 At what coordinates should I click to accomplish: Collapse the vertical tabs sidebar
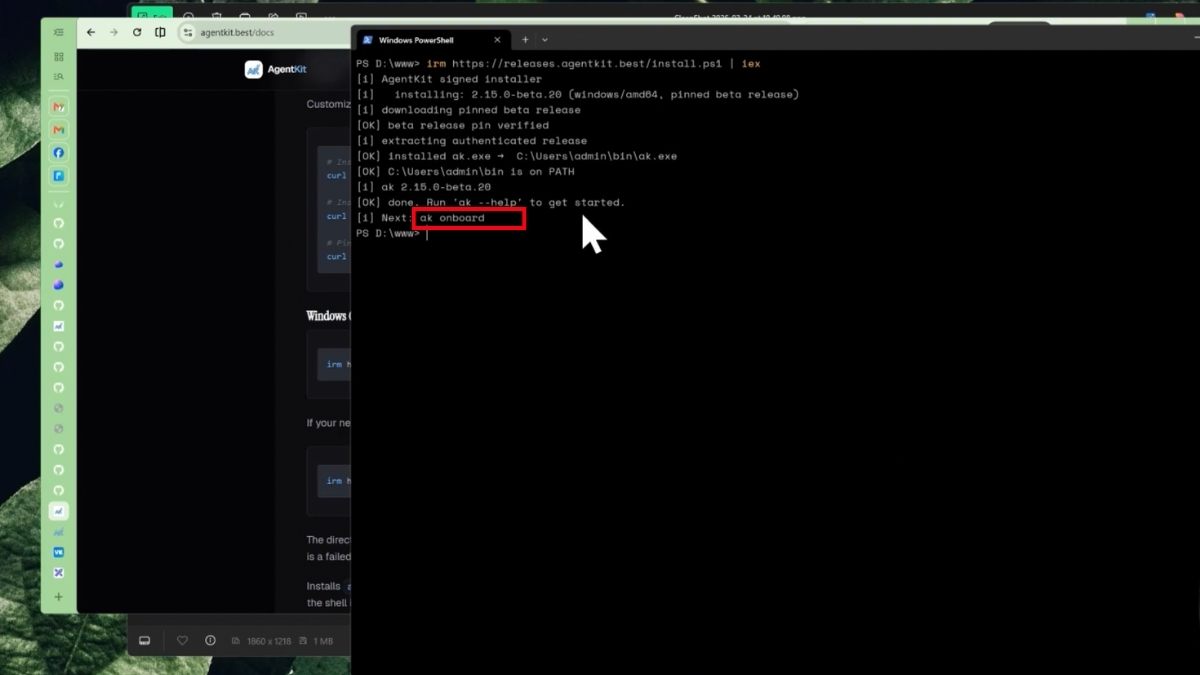point(58,32)
